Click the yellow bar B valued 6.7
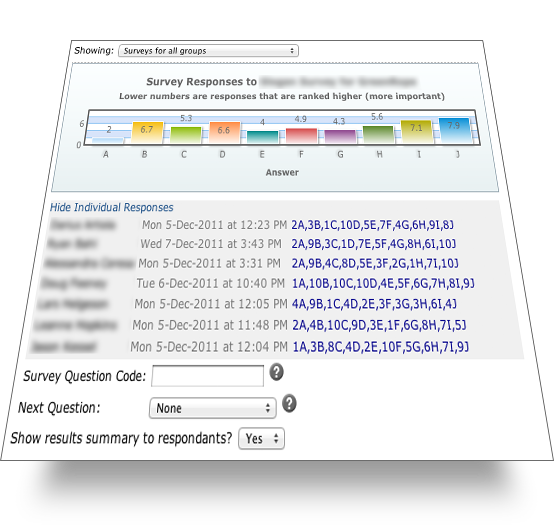Viewport: 556px width, 526px height. coord(147,132)
